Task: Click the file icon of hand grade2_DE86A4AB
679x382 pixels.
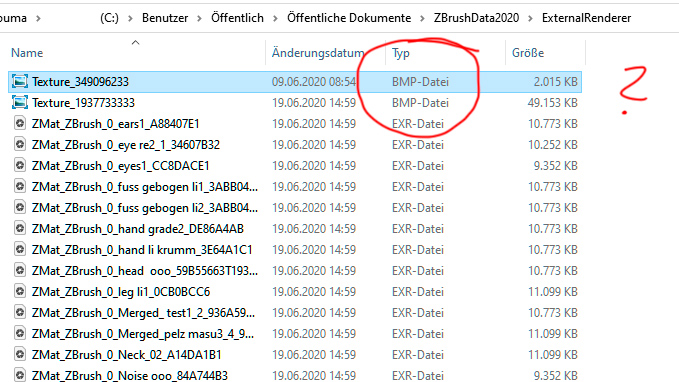Action: point(20,229)
